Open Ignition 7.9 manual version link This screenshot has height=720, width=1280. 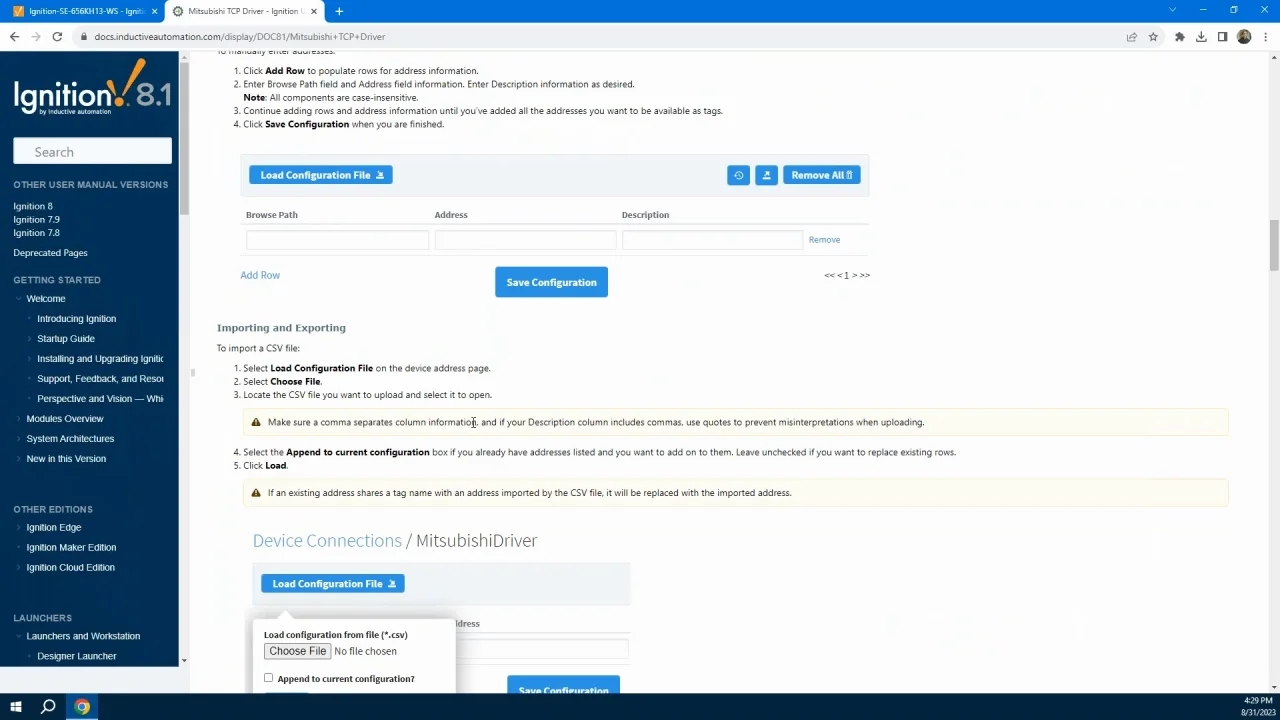(x=36, y=219)
